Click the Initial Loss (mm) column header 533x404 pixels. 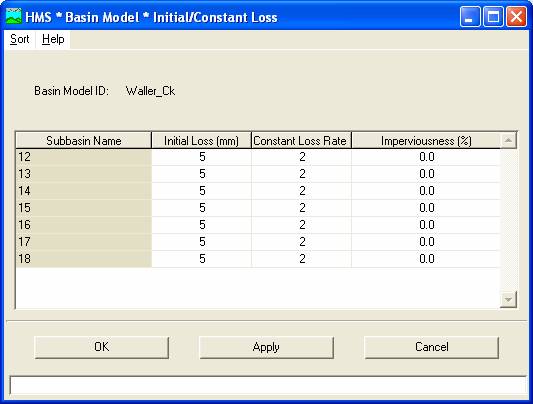201,141
